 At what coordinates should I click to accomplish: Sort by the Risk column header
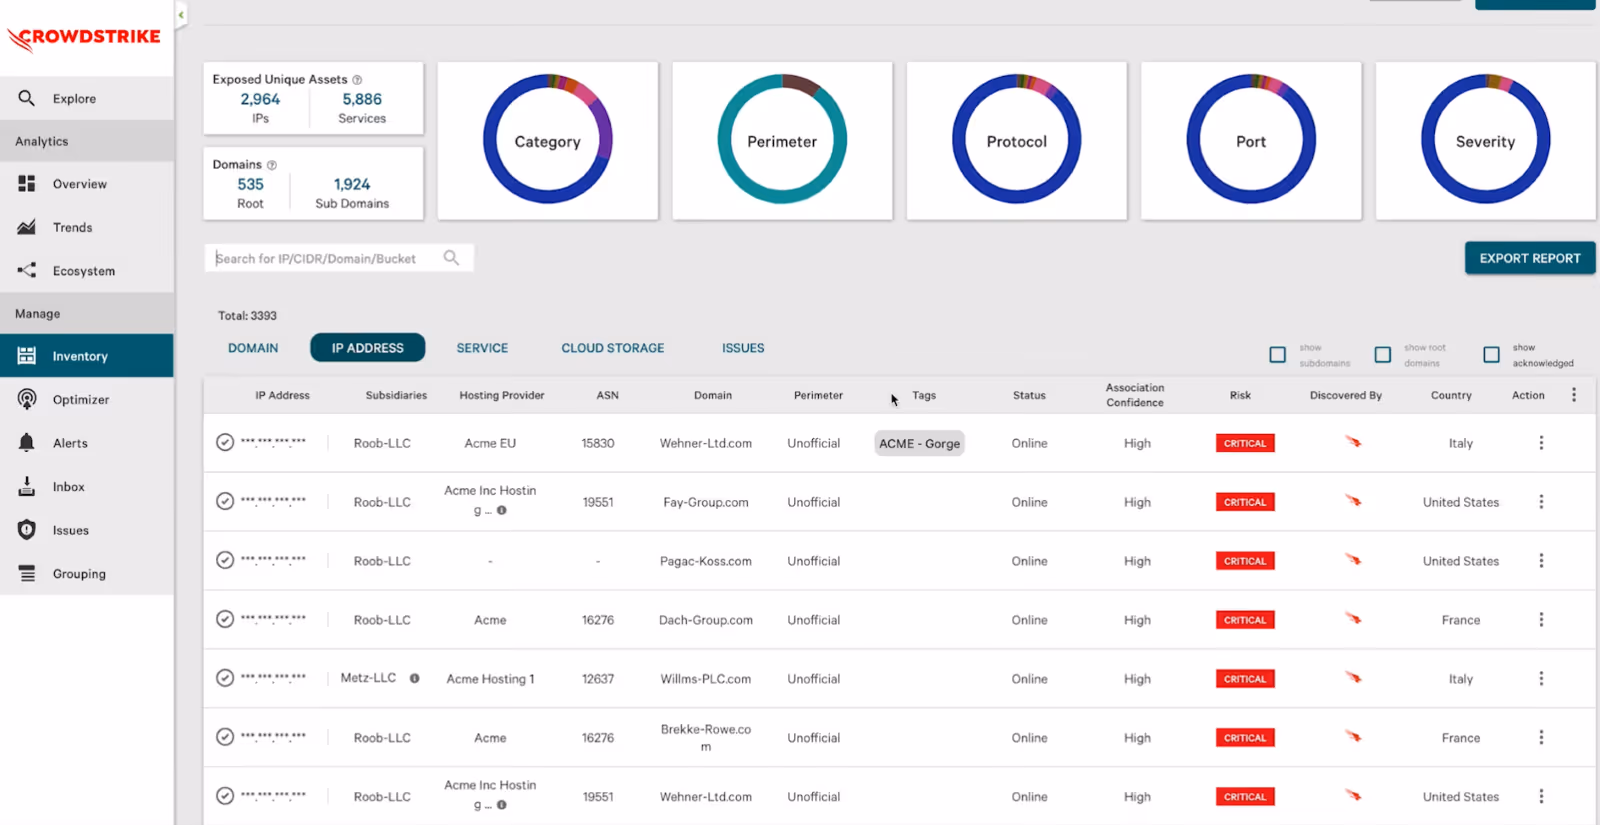pos(1240,395)
